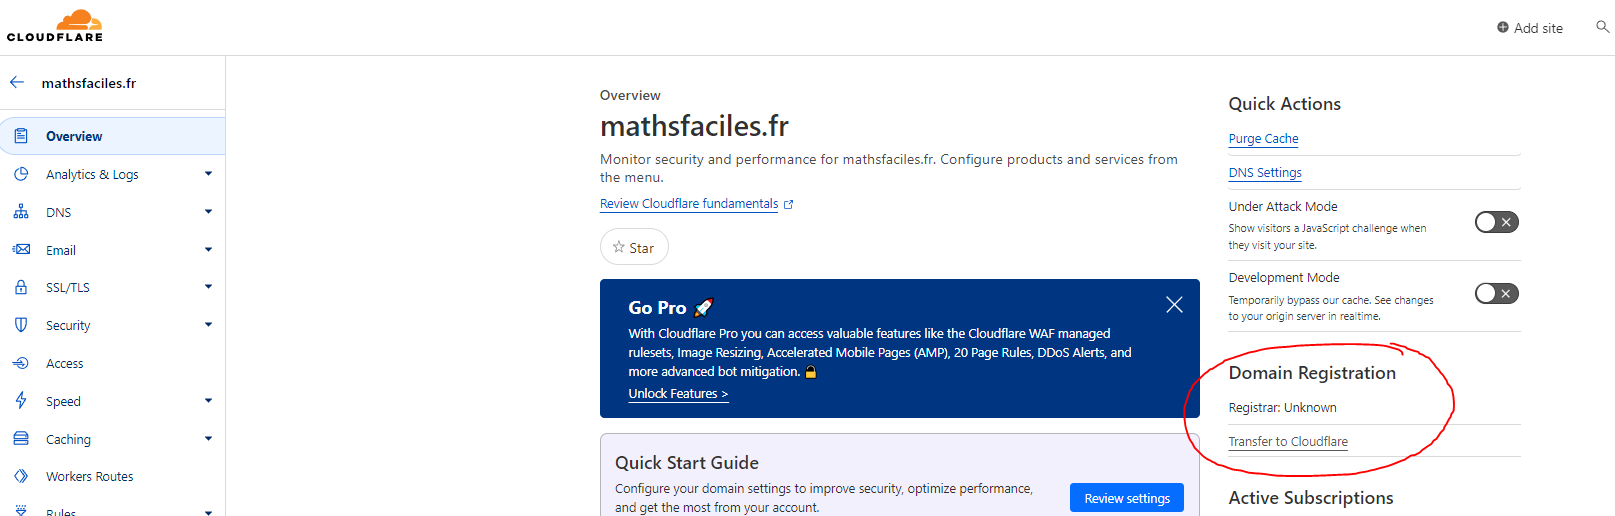
Task: Expand the Caching section arrow
Action: pos(208,439)
